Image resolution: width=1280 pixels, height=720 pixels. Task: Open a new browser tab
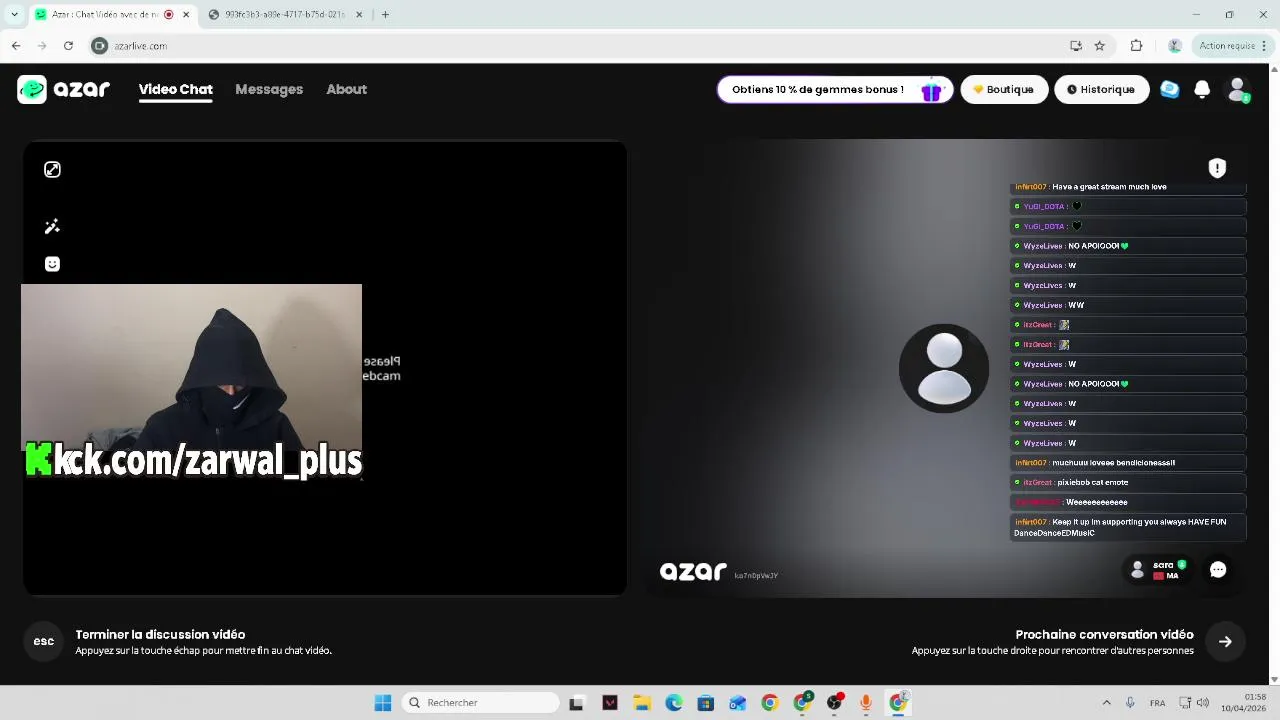[x=385, y=15]
